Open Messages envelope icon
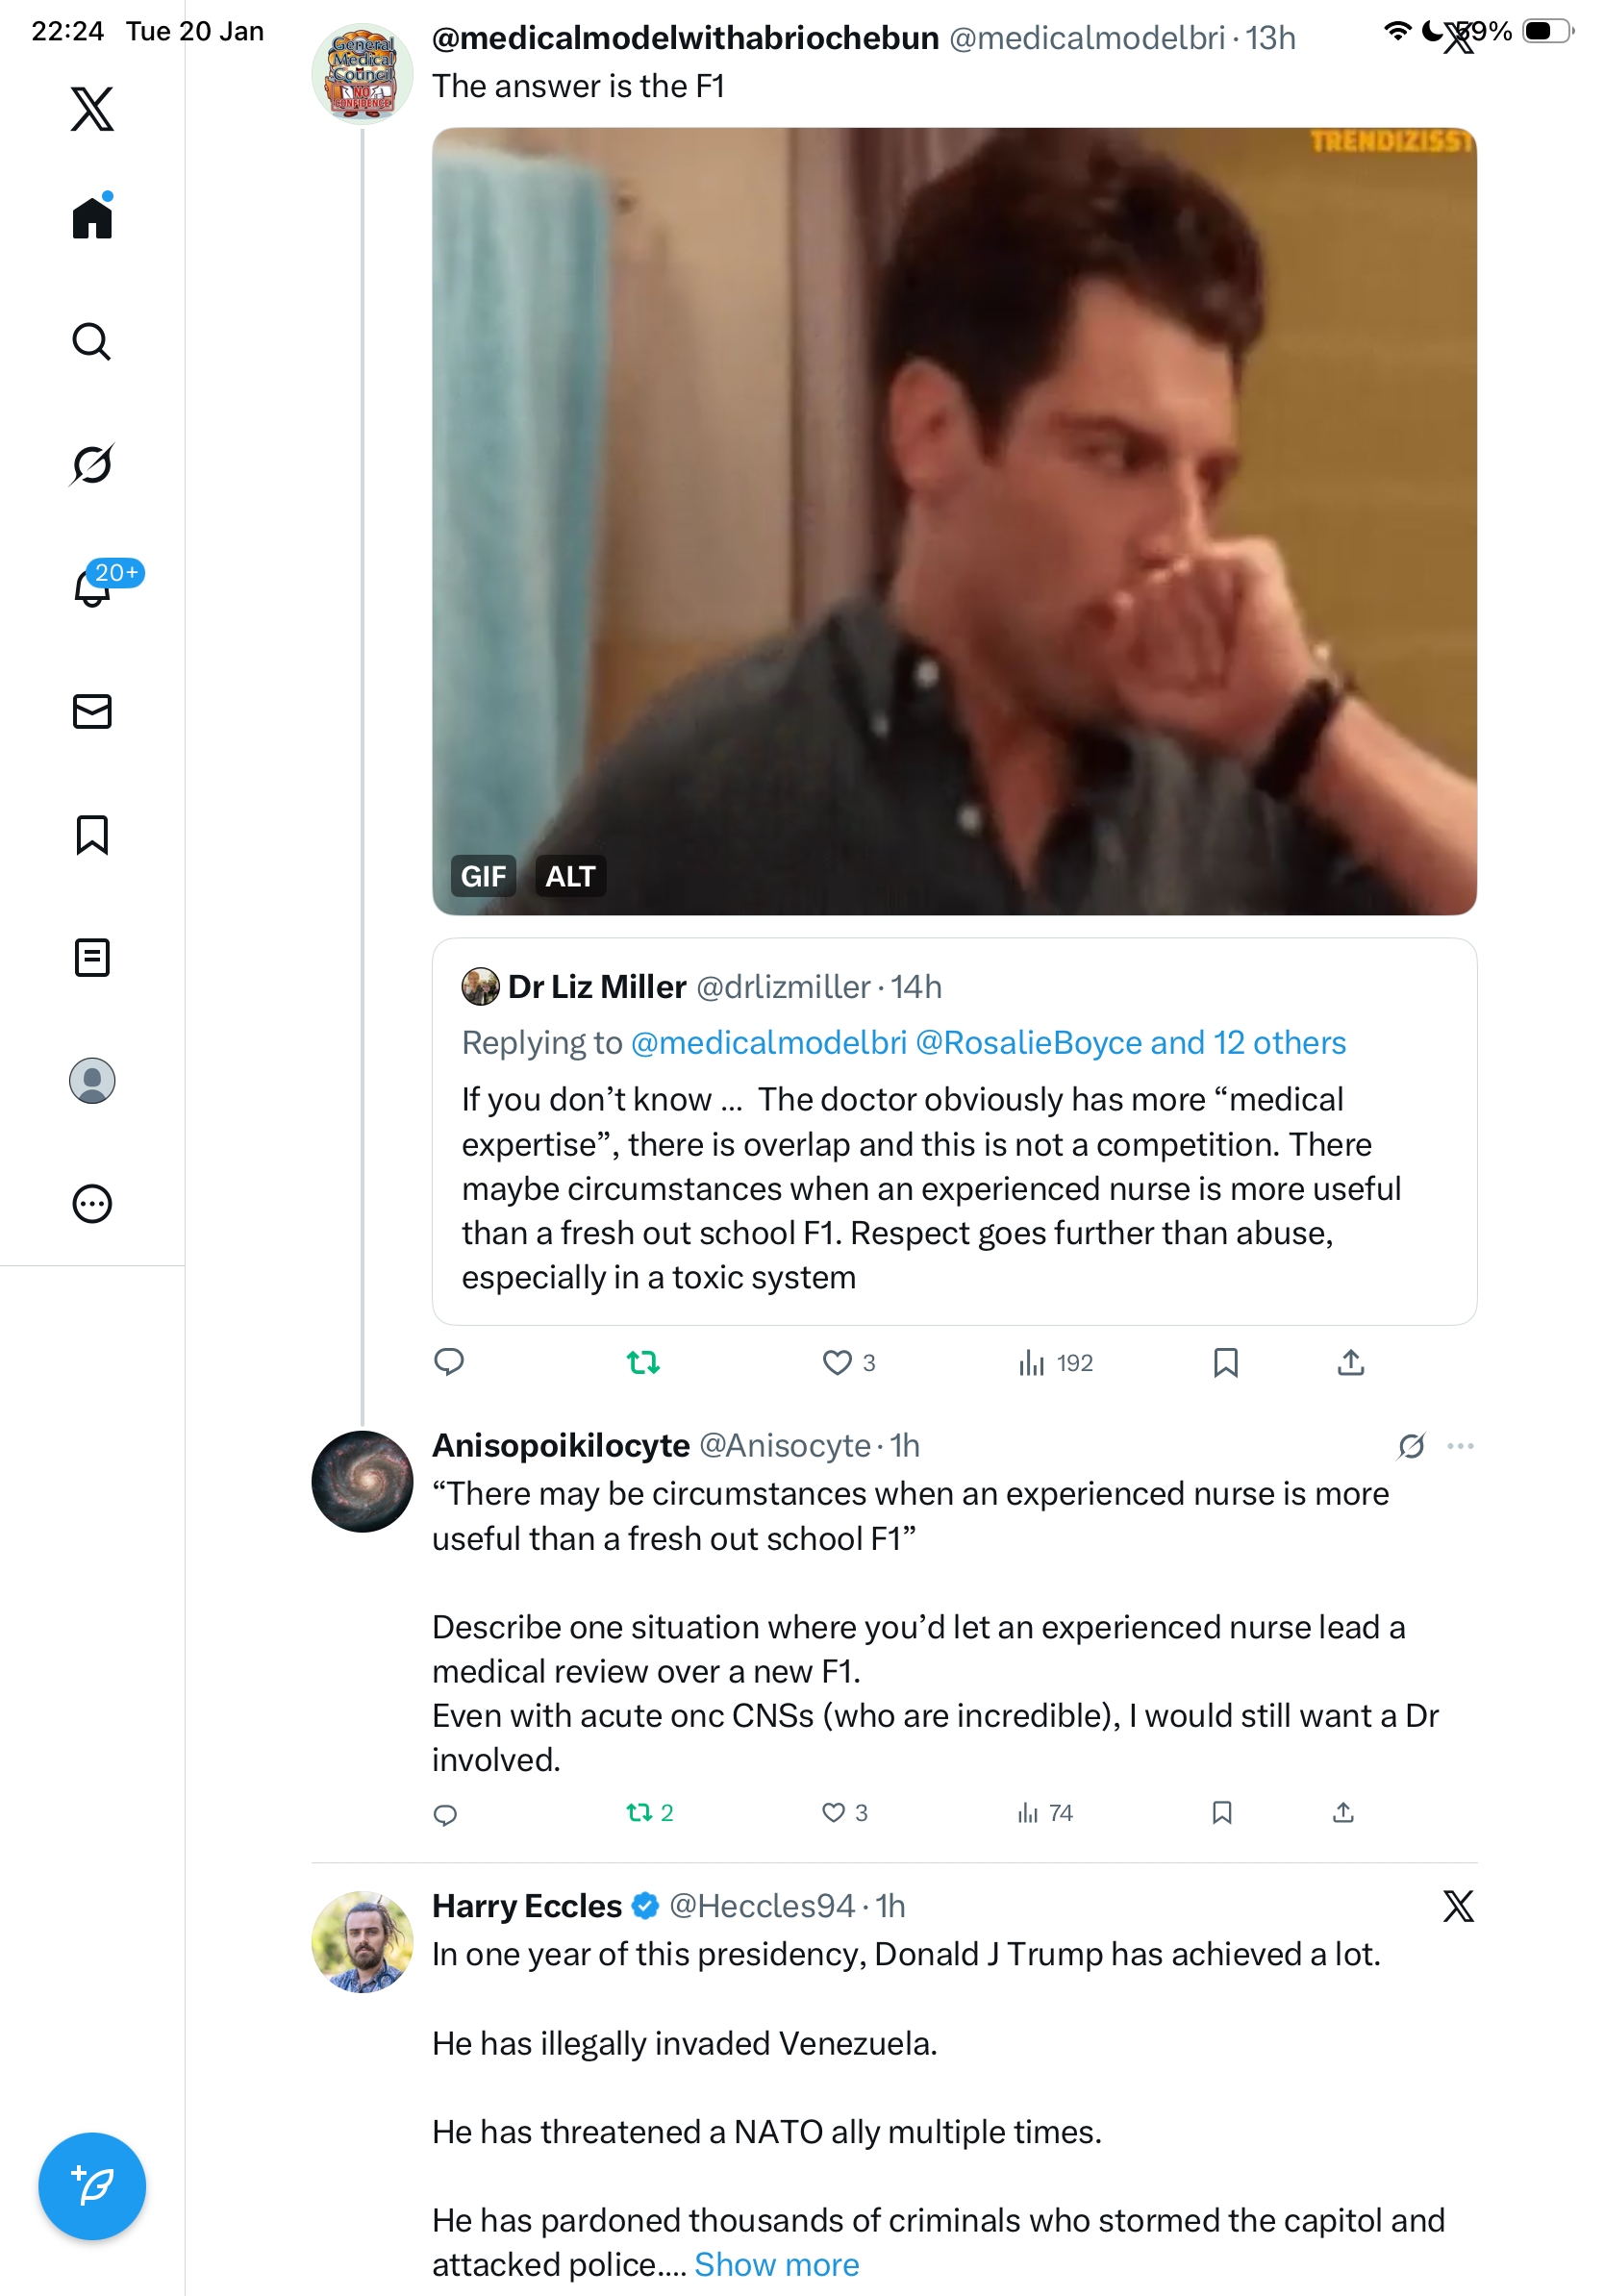Viewport: 1604px width, 2296px height. tap(92, 711)
